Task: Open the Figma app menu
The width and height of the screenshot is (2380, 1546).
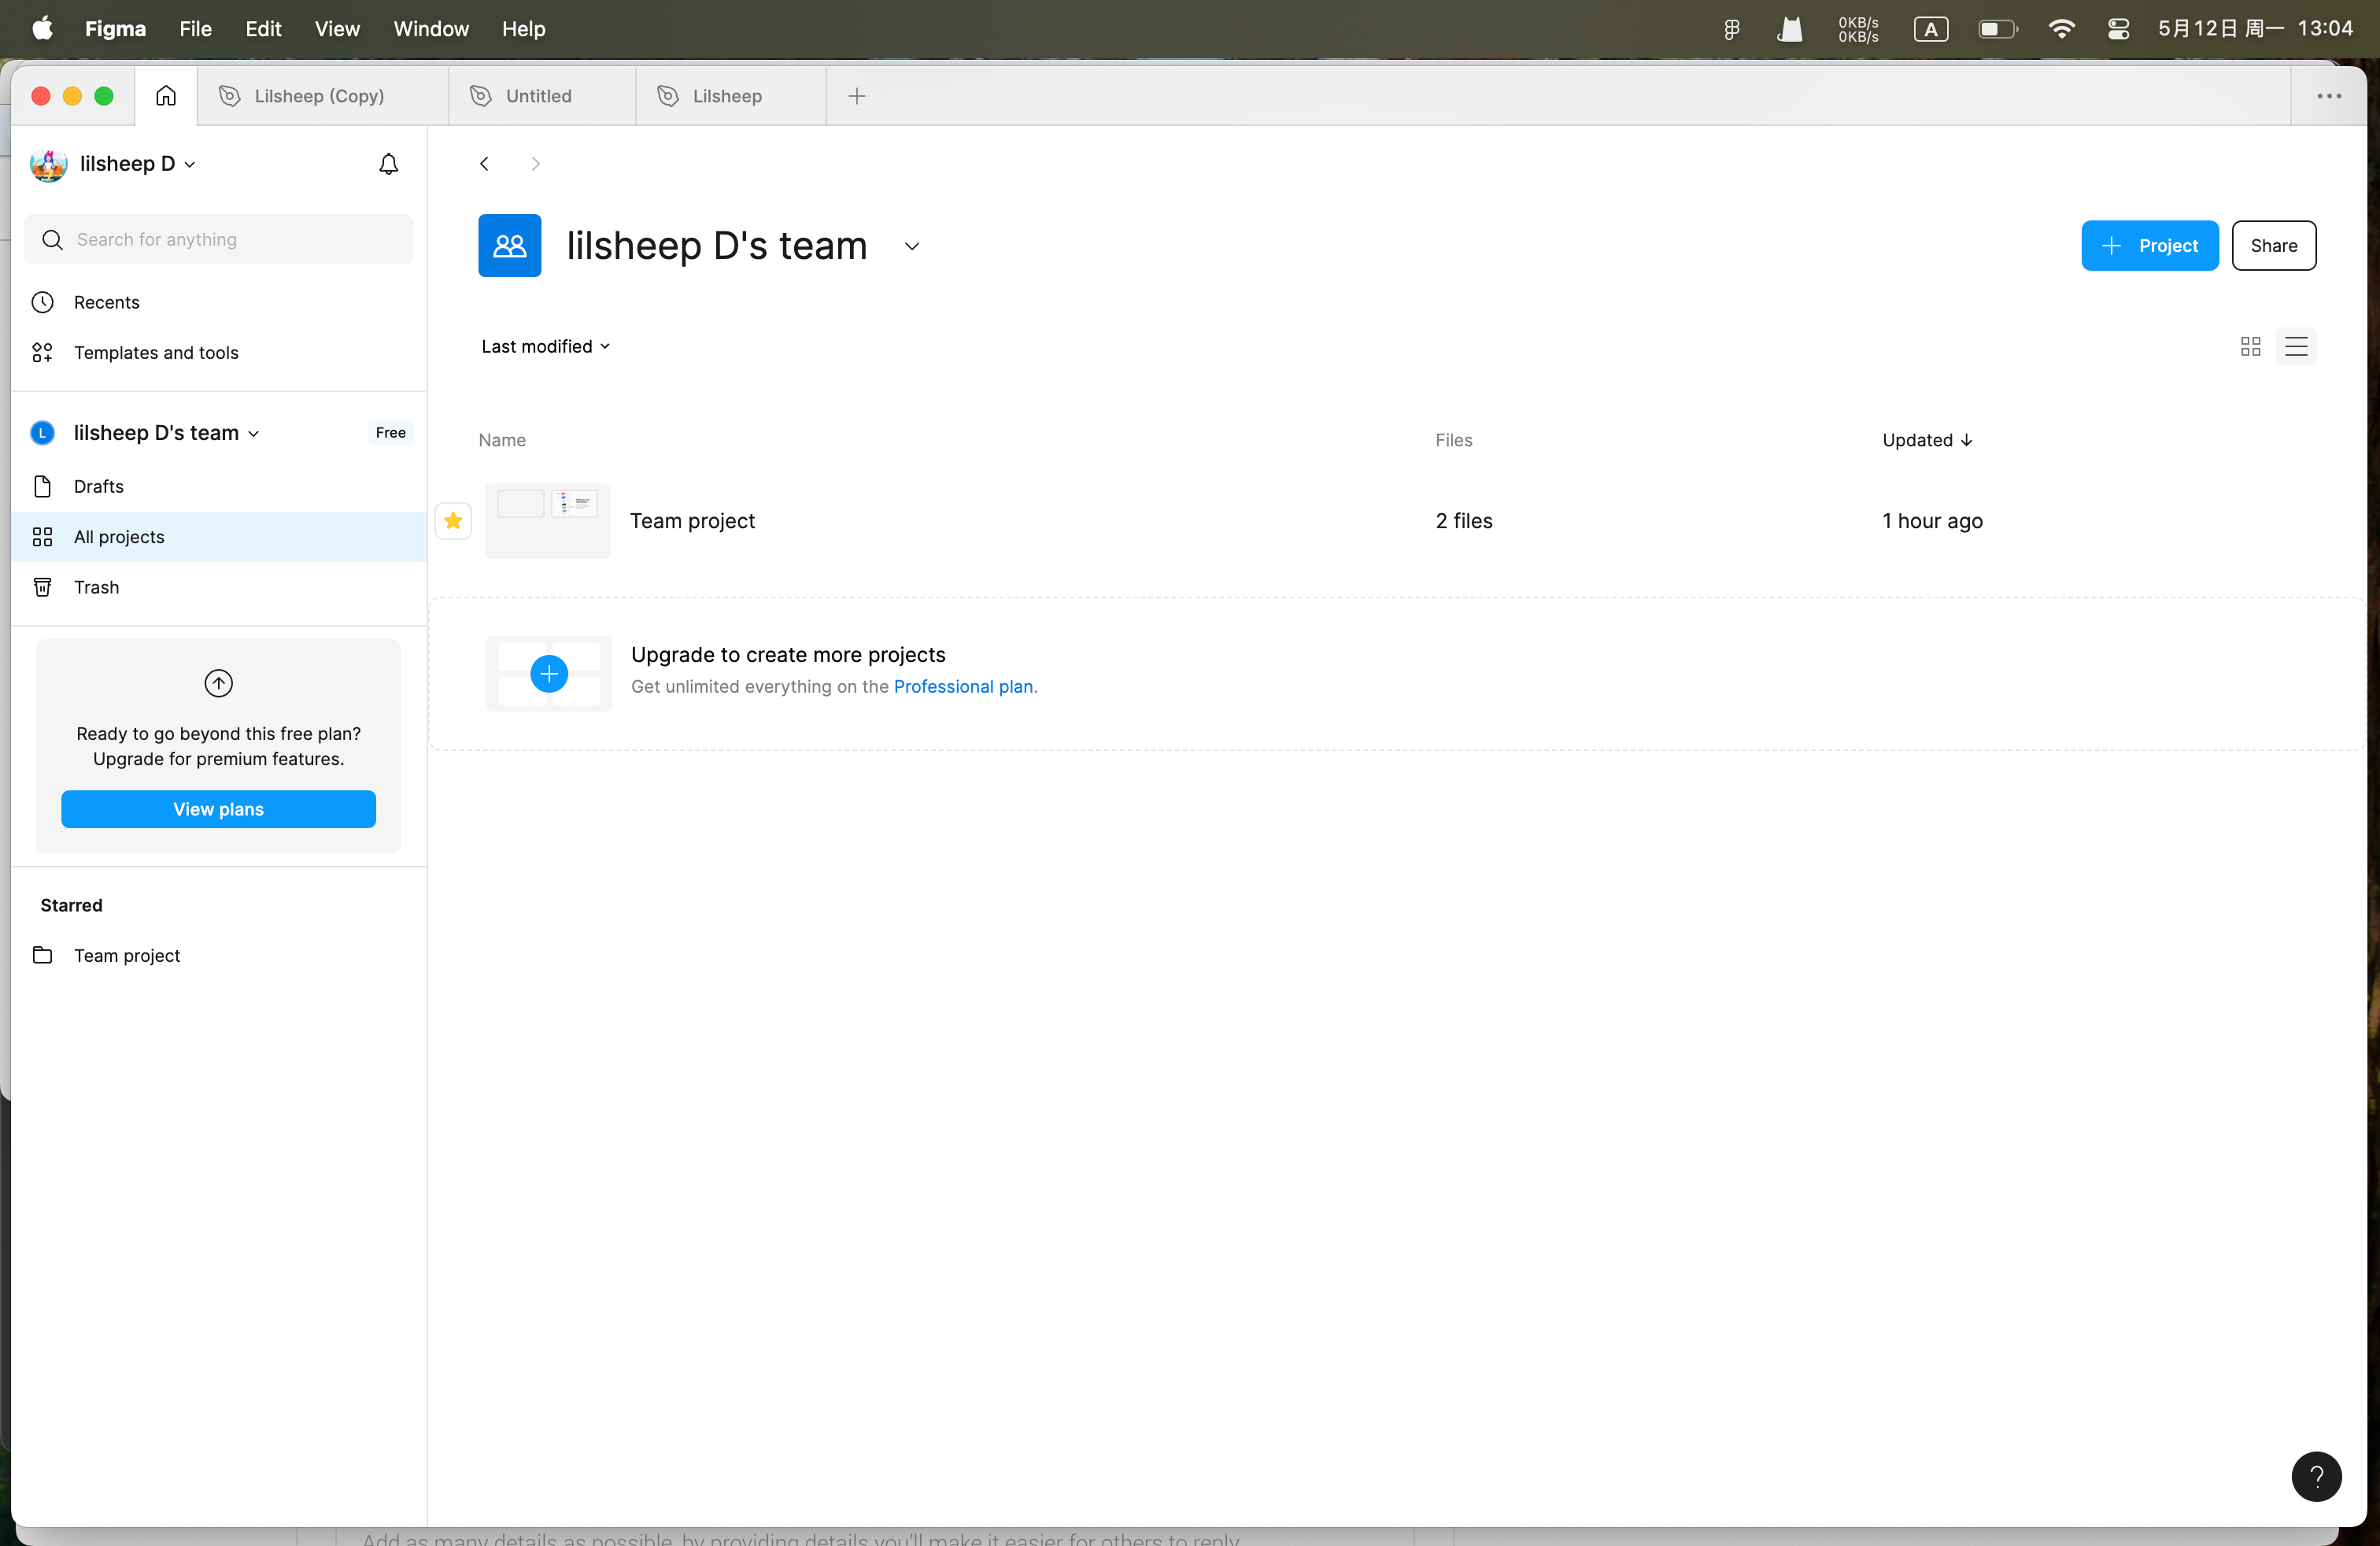Action: pyautogui.click(x=115, y=29)
